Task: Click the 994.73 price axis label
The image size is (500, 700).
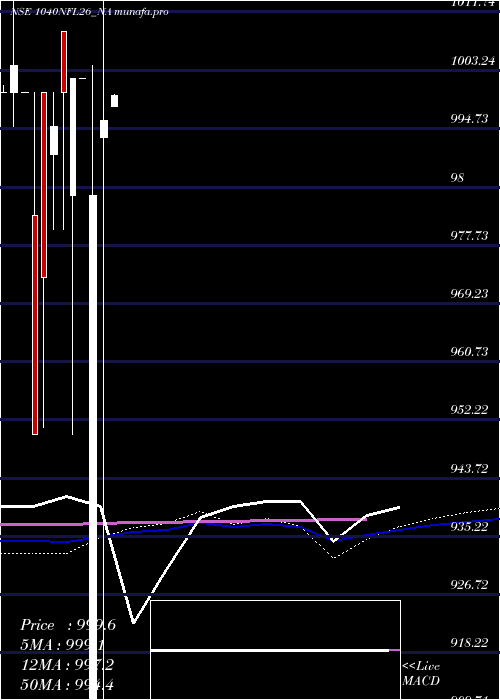Action: pos(469,119)
